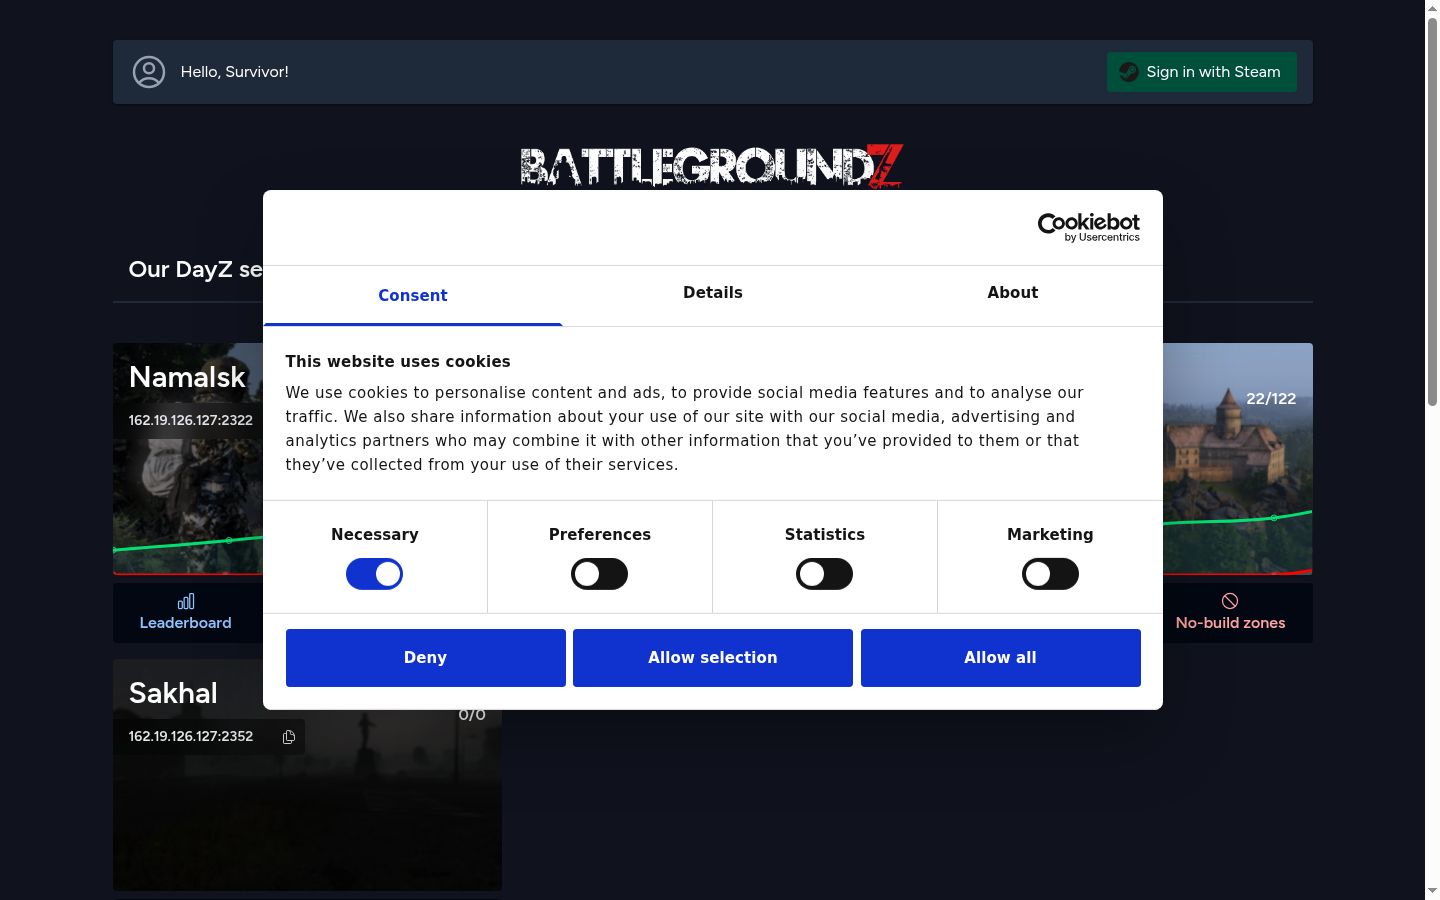Open the Leaderboard link
Viewport: 1440px width, 900px height.
pos(186,612)
